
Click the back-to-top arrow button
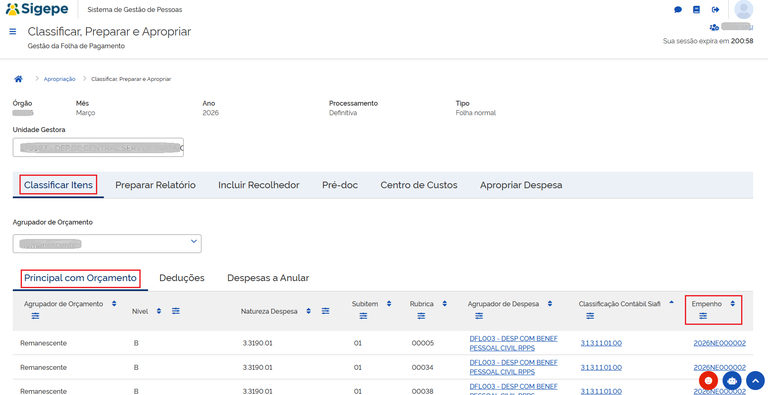click(755, 380)
